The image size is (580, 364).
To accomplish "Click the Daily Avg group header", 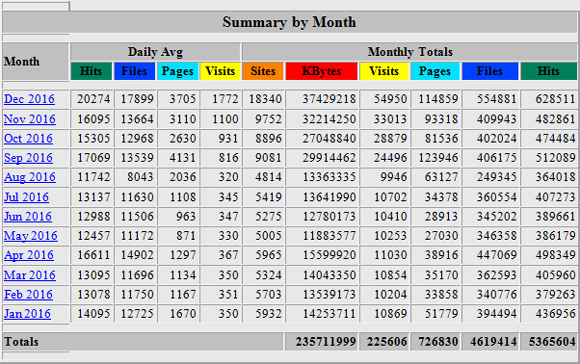I will pos(155,52).
